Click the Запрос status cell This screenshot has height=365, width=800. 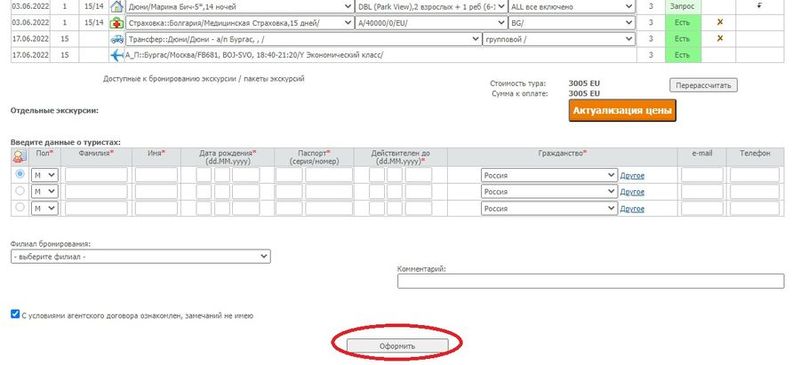tap(683, 7)
